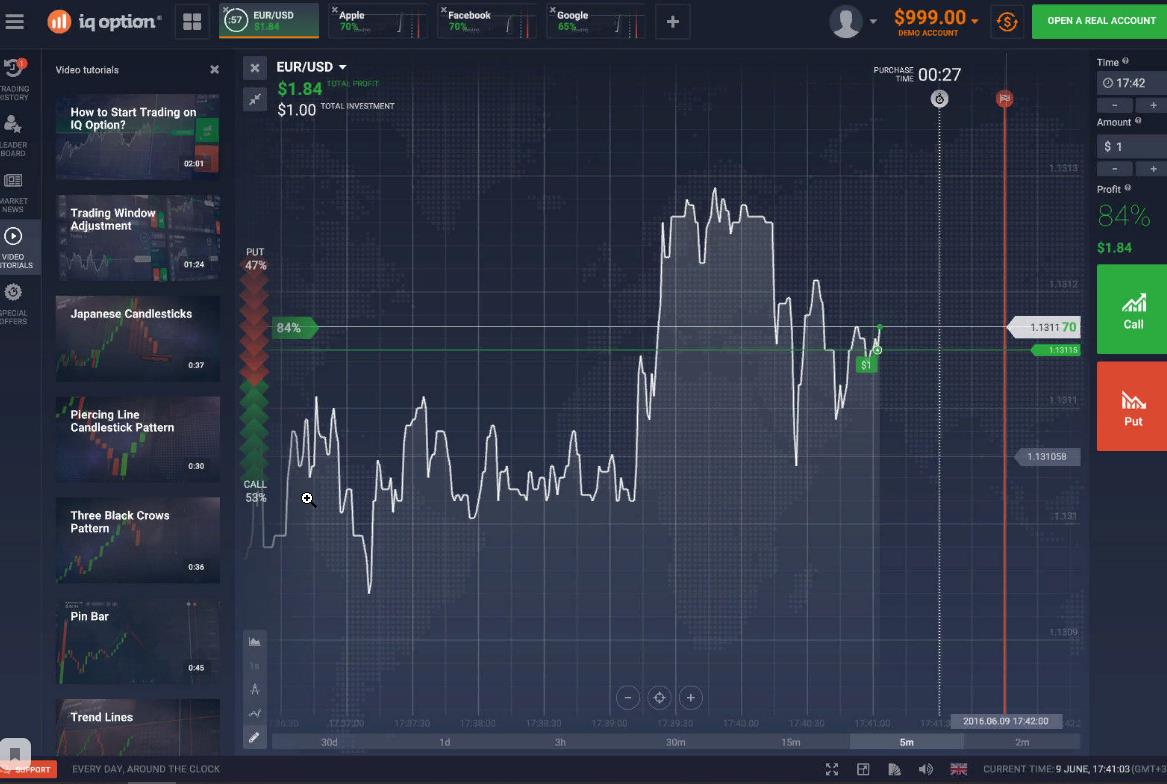Select the 15m timeframe
Image resolution: width=1167 pixels, height=784 pixels.
coord(790,742)
